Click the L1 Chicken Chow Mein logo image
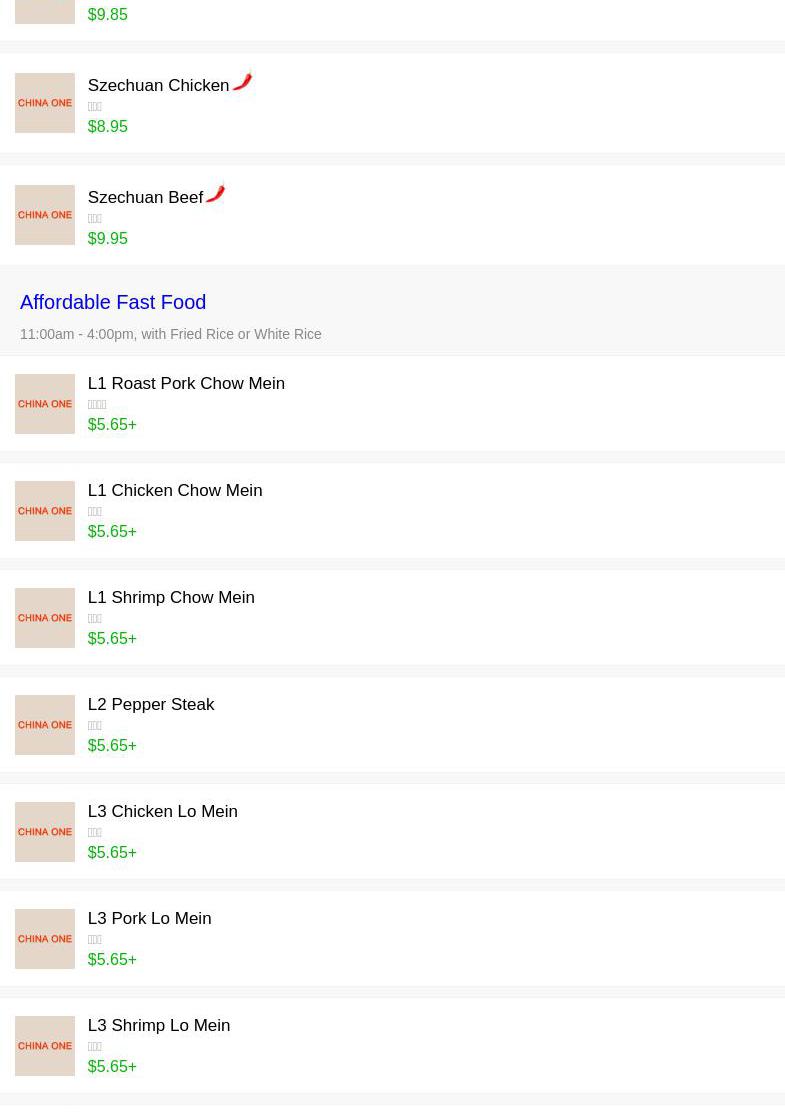The width and height of the screenshot is (785, 1115). [45, 511]
